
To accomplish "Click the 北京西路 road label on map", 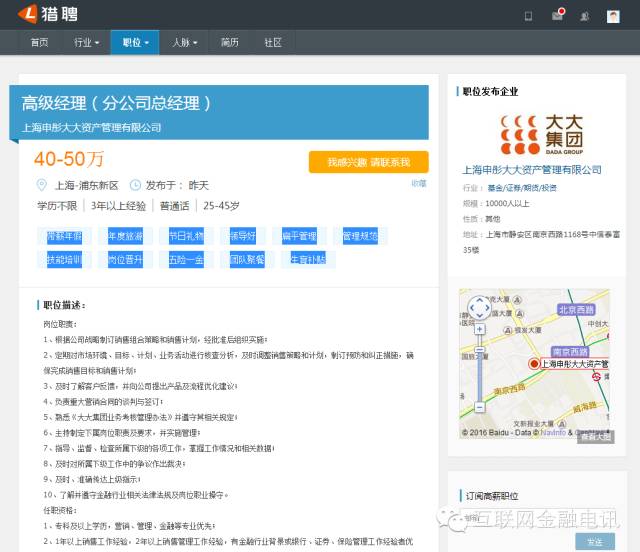I will (576, 310).
